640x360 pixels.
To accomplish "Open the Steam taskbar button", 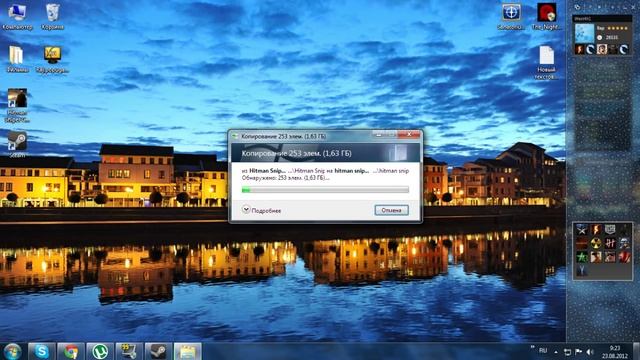I will 158,351.
